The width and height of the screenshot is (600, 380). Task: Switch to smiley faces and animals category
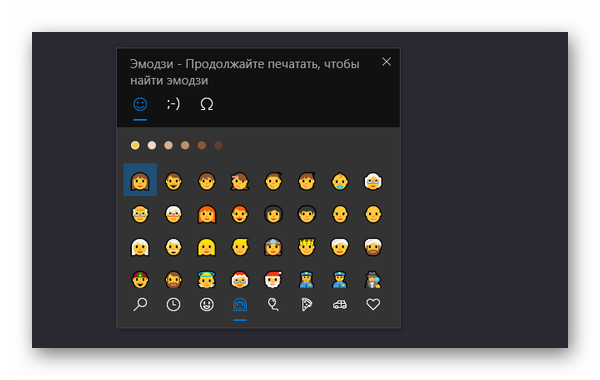pos(207,305)
